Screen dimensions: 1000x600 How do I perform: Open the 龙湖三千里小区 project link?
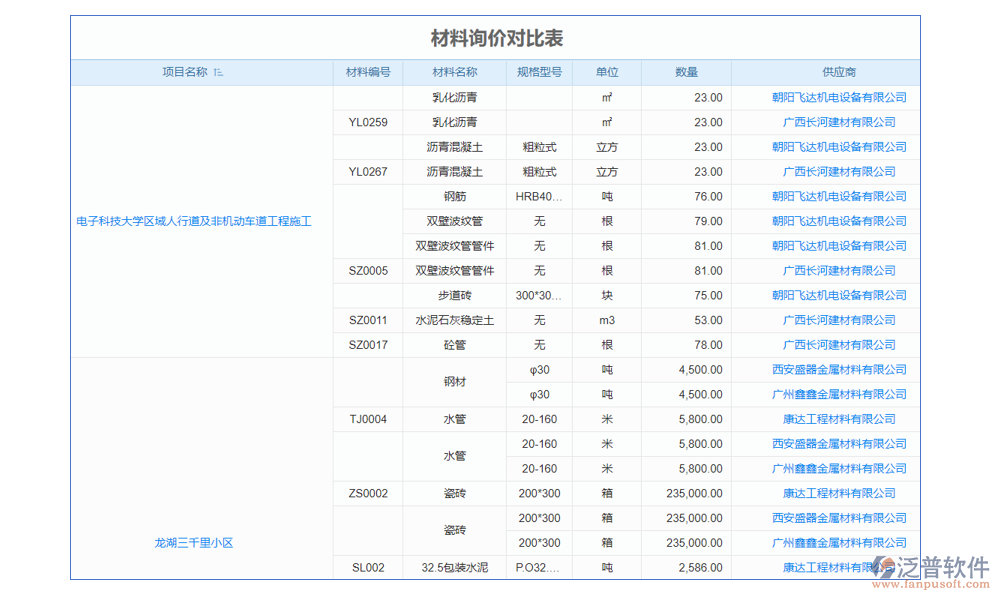pos(194,543)
